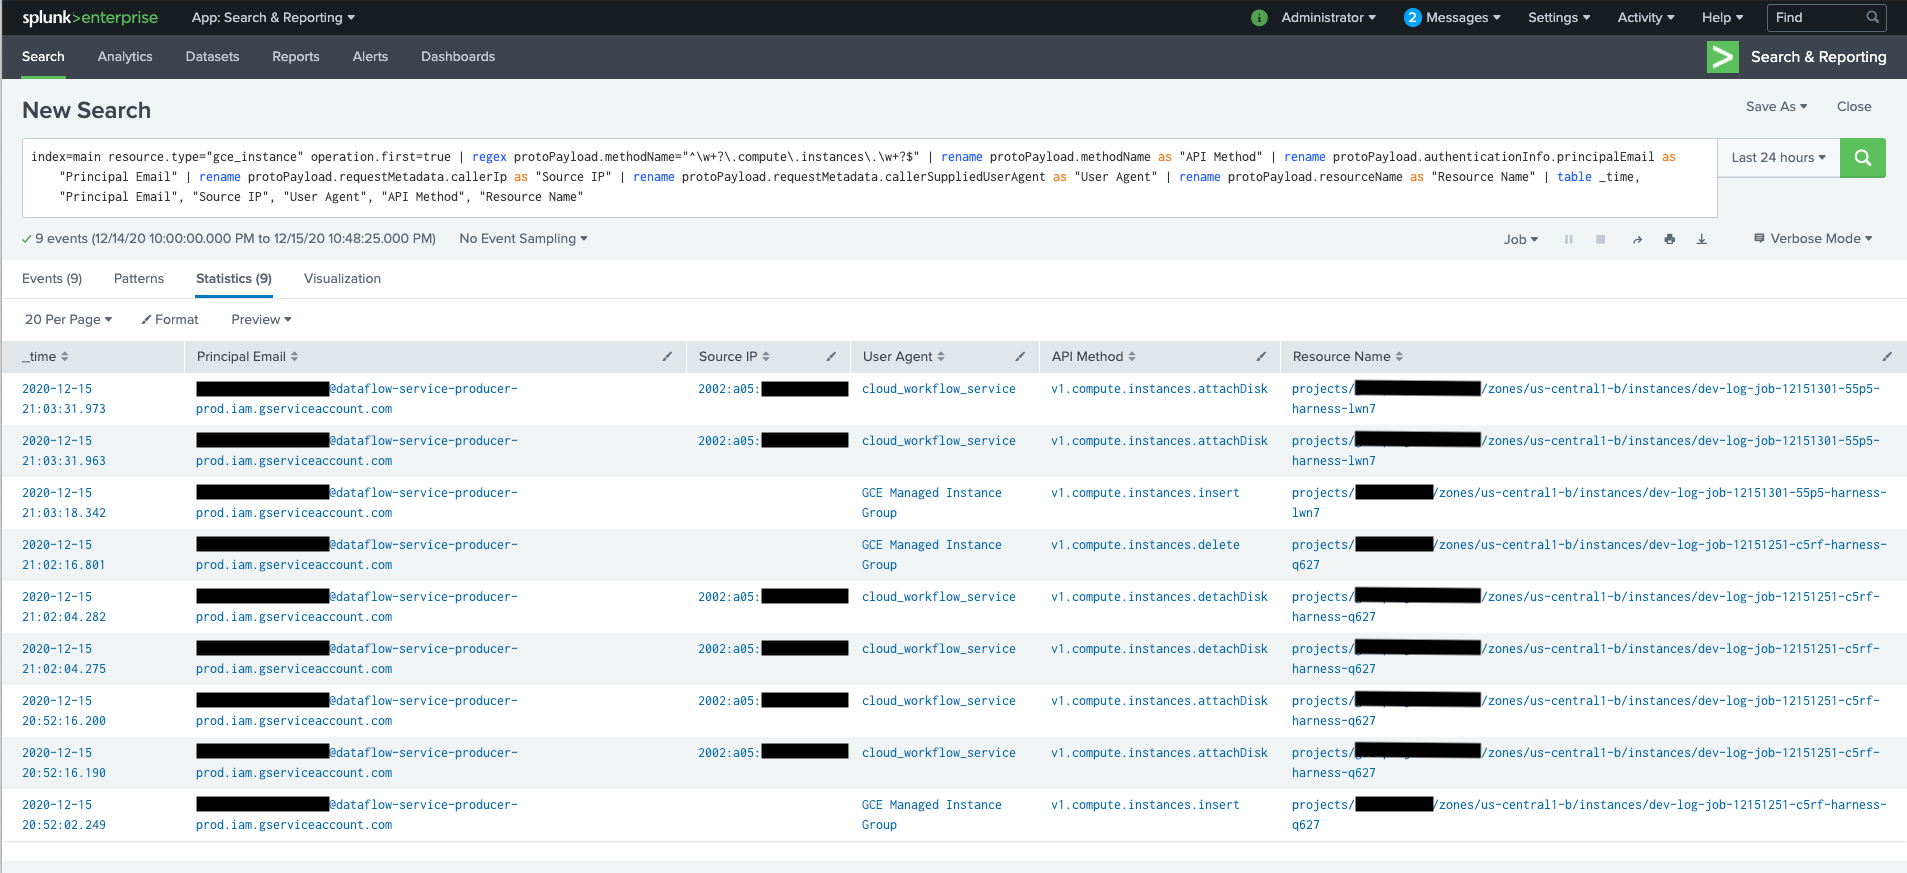Click GCE Managed Instance Group in 21:02:16.801 row
The width and height of the screenshot is (1907, 873).
[932, 555]
